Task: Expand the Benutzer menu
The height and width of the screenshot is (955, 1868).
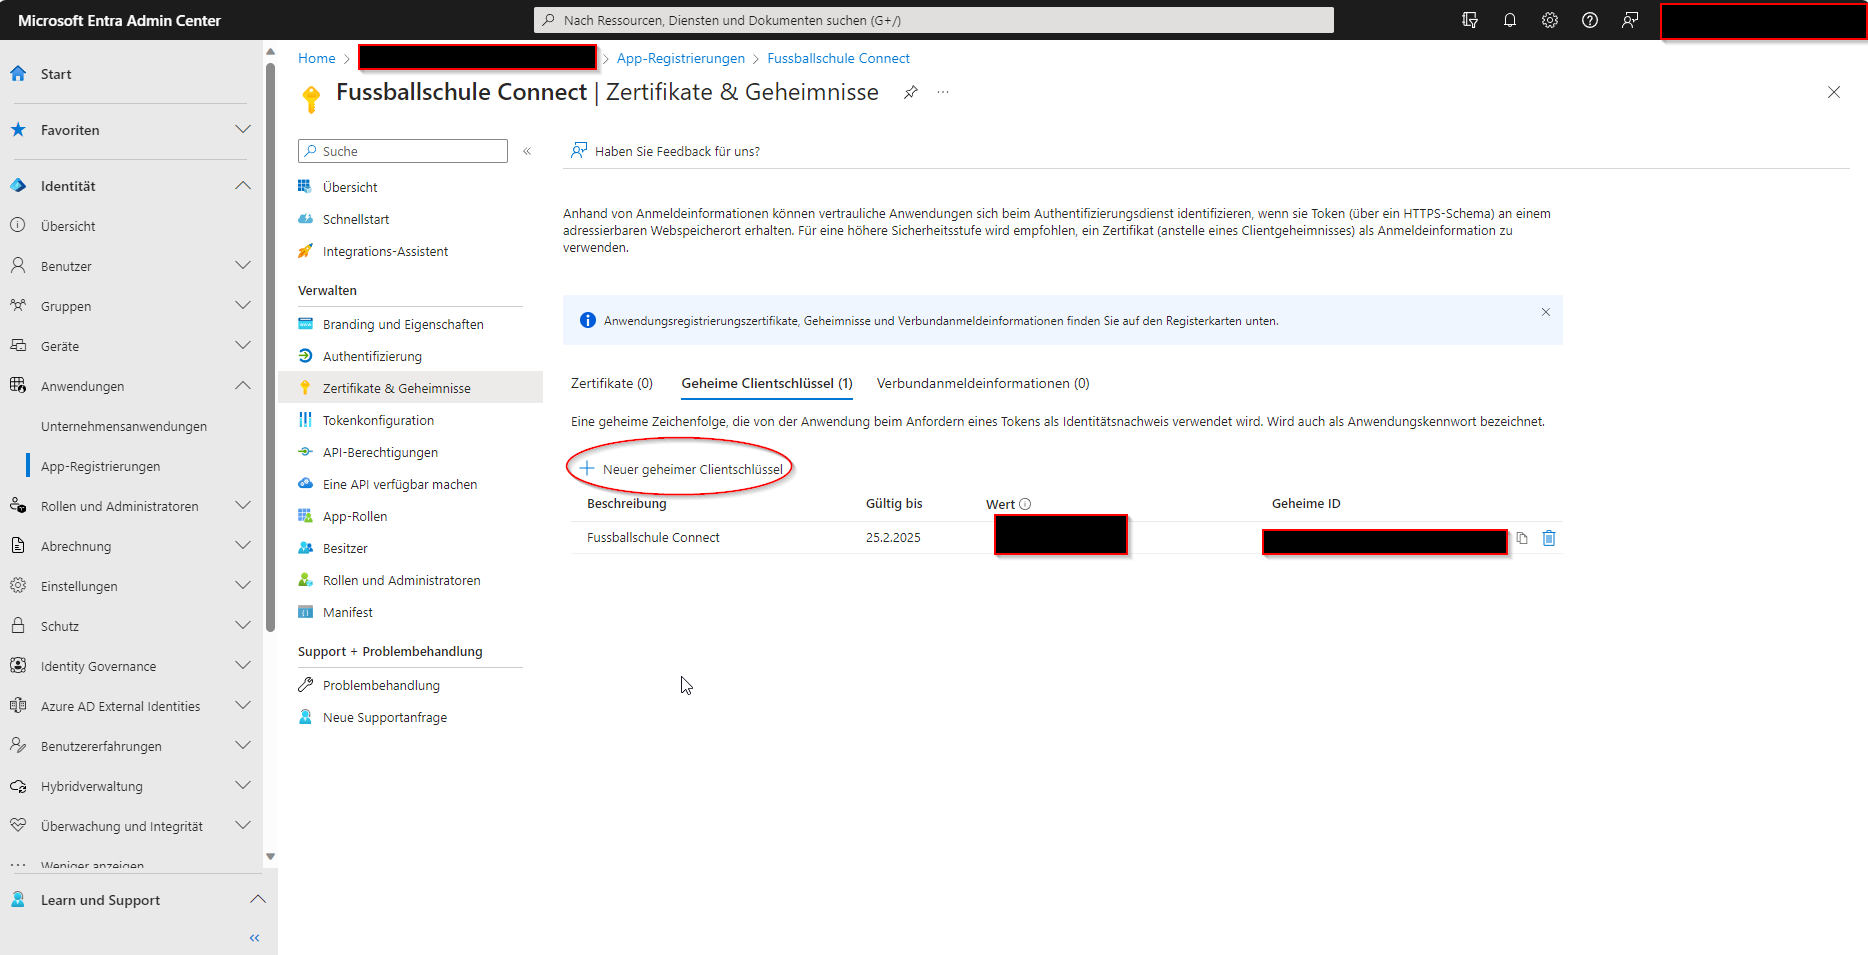Action: click(x=243, y=265)
